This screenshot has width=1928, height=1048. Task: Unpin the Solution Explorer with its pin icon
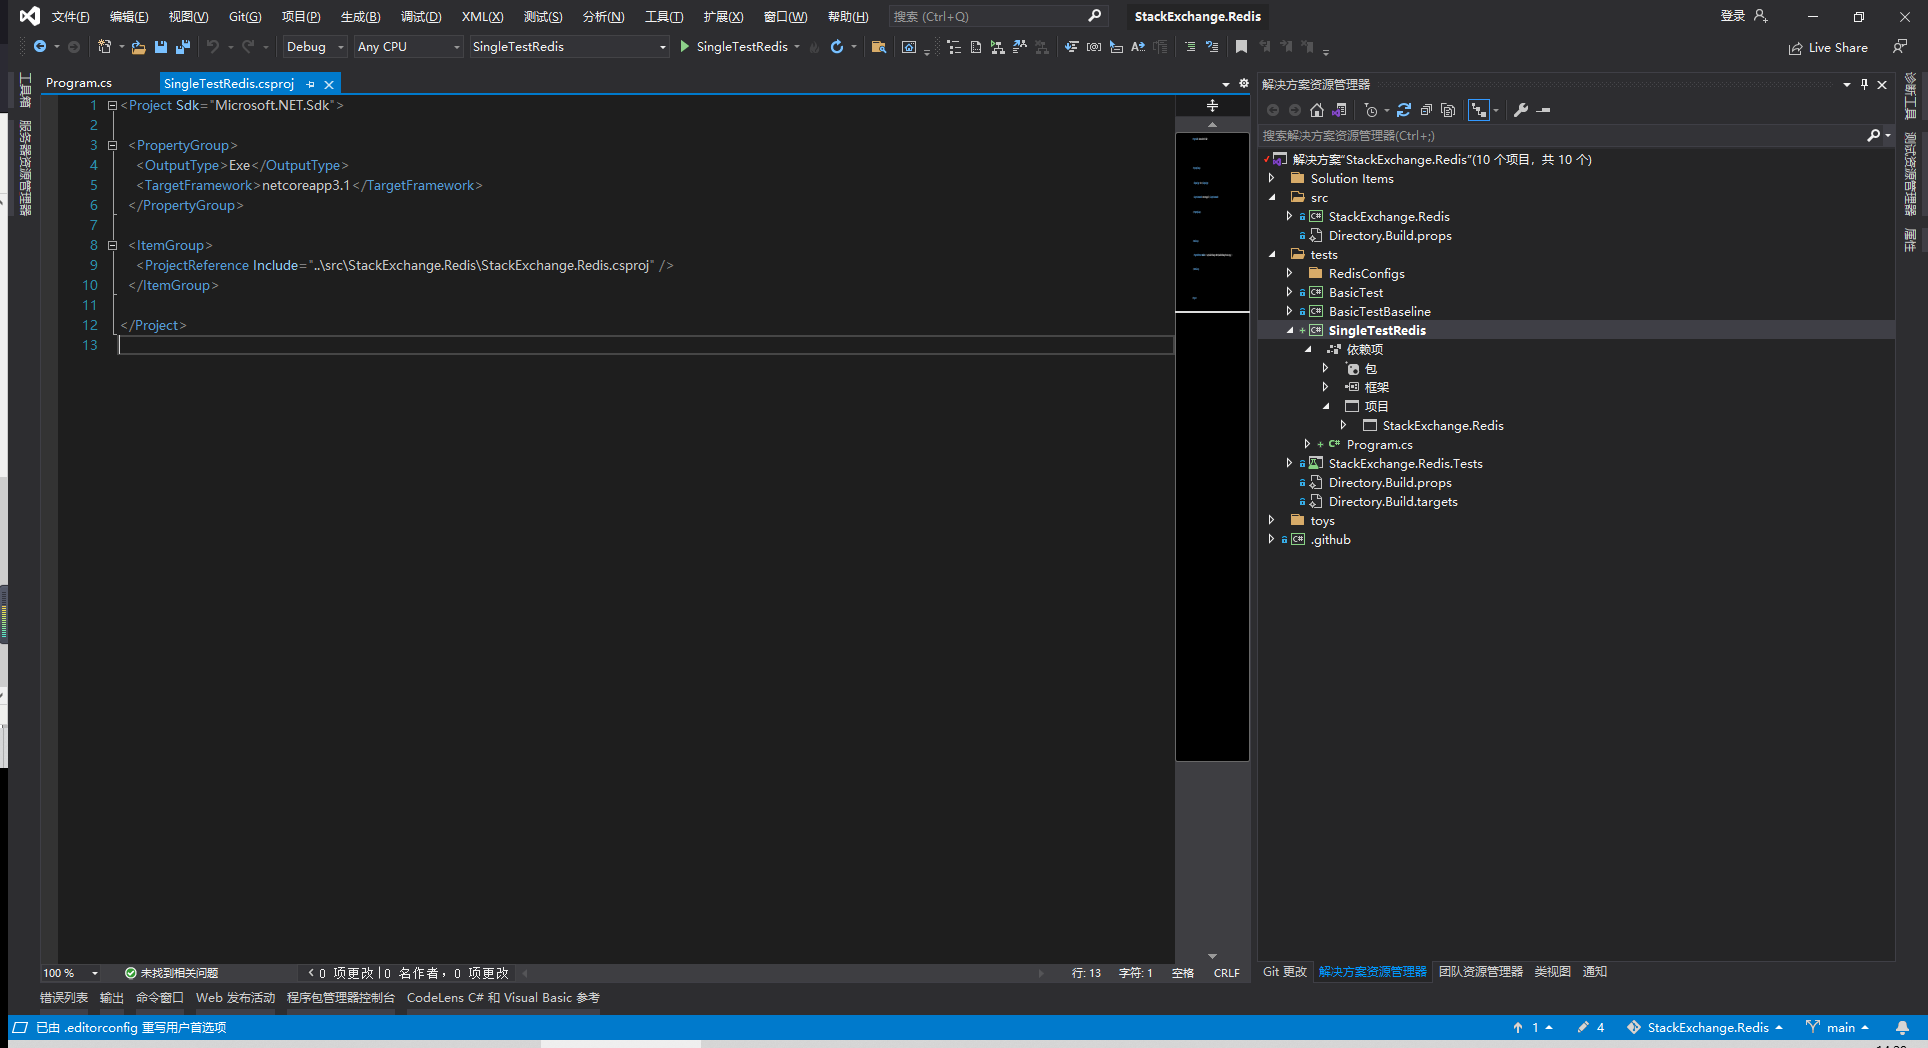(1863, 84)
